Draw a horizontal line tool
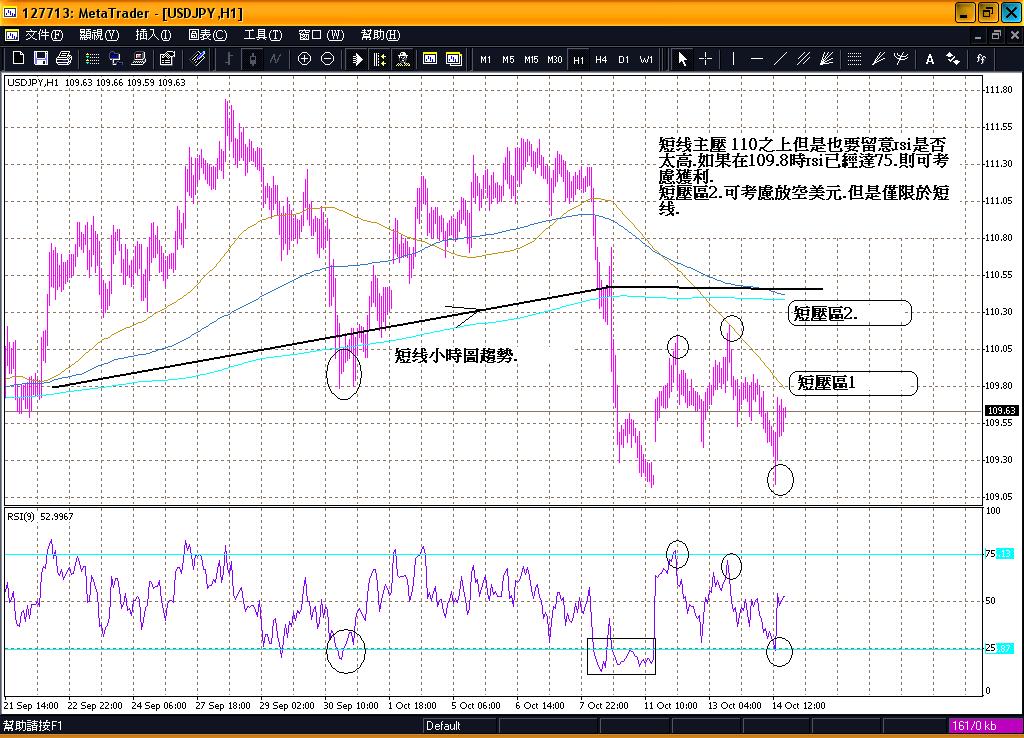 pyautogui.click(x=757, y=59)
